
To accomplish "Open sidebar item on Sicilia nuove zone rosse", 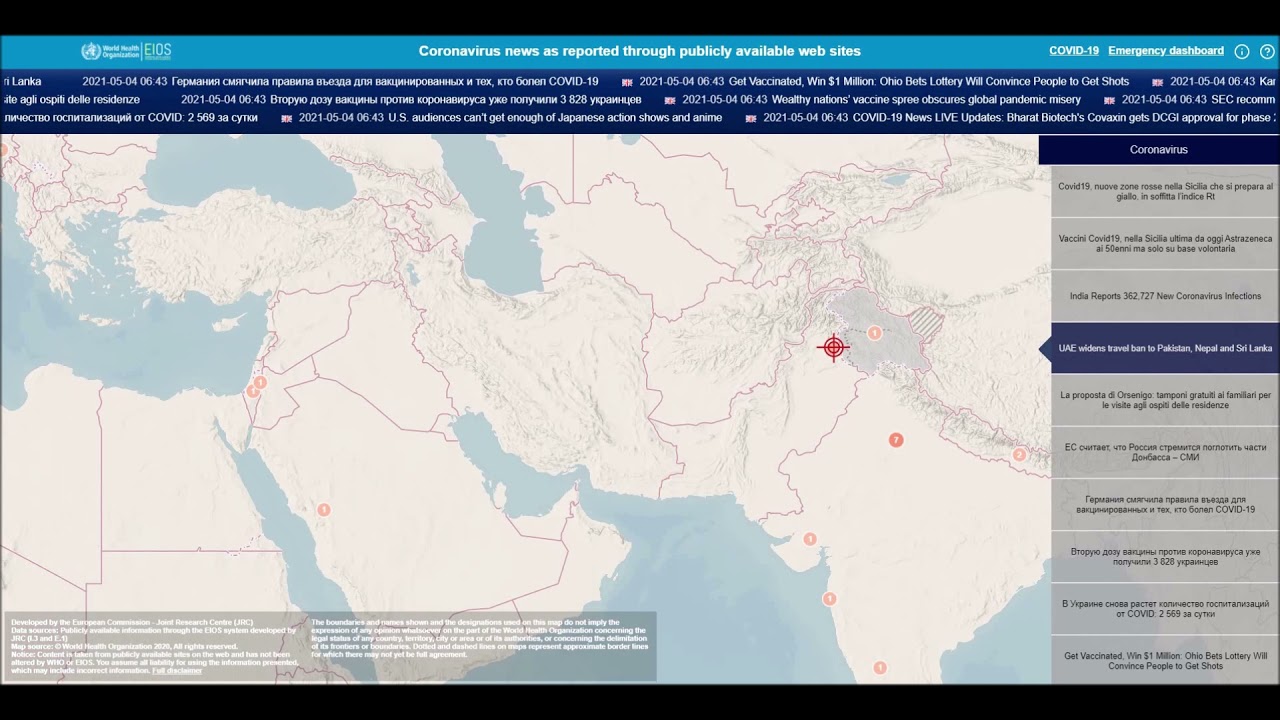I will [x=1165, y=192].
